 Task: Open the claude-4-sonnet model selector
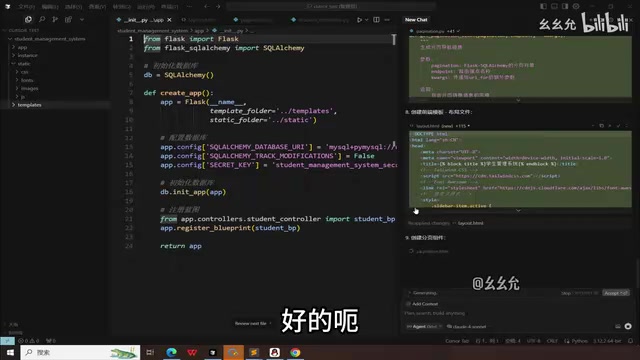coord(467,327)
